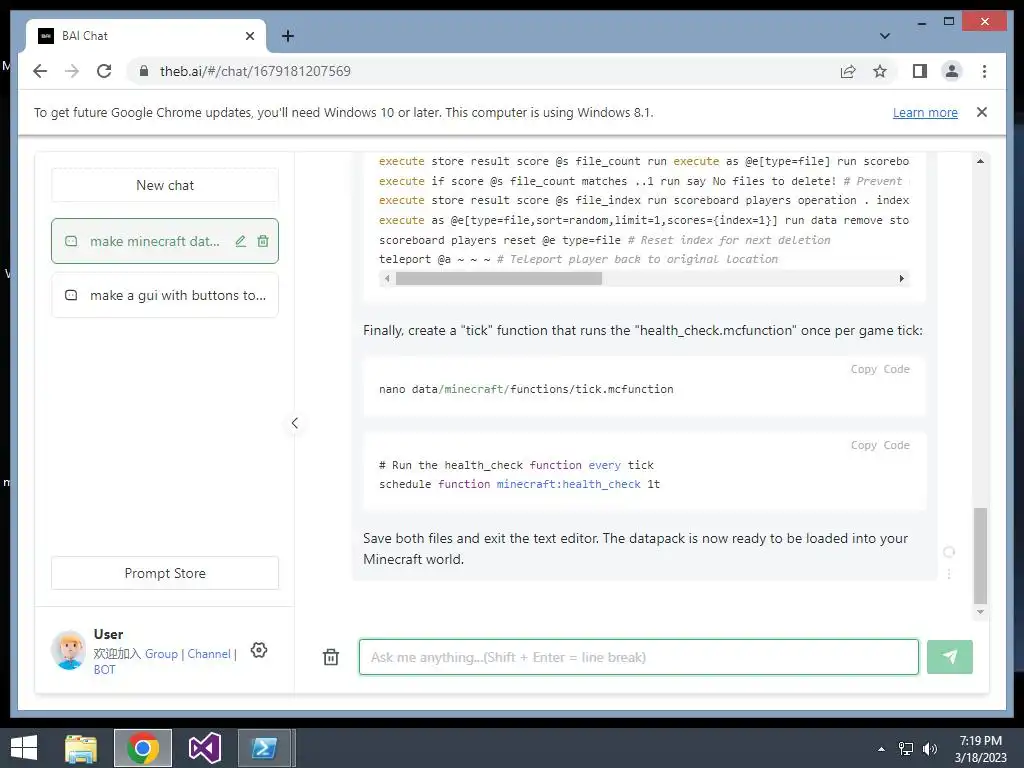The width and height of the screenshot is (1024, 768).
Task: Open the Learn more link
Action: [x=925, y=112]
